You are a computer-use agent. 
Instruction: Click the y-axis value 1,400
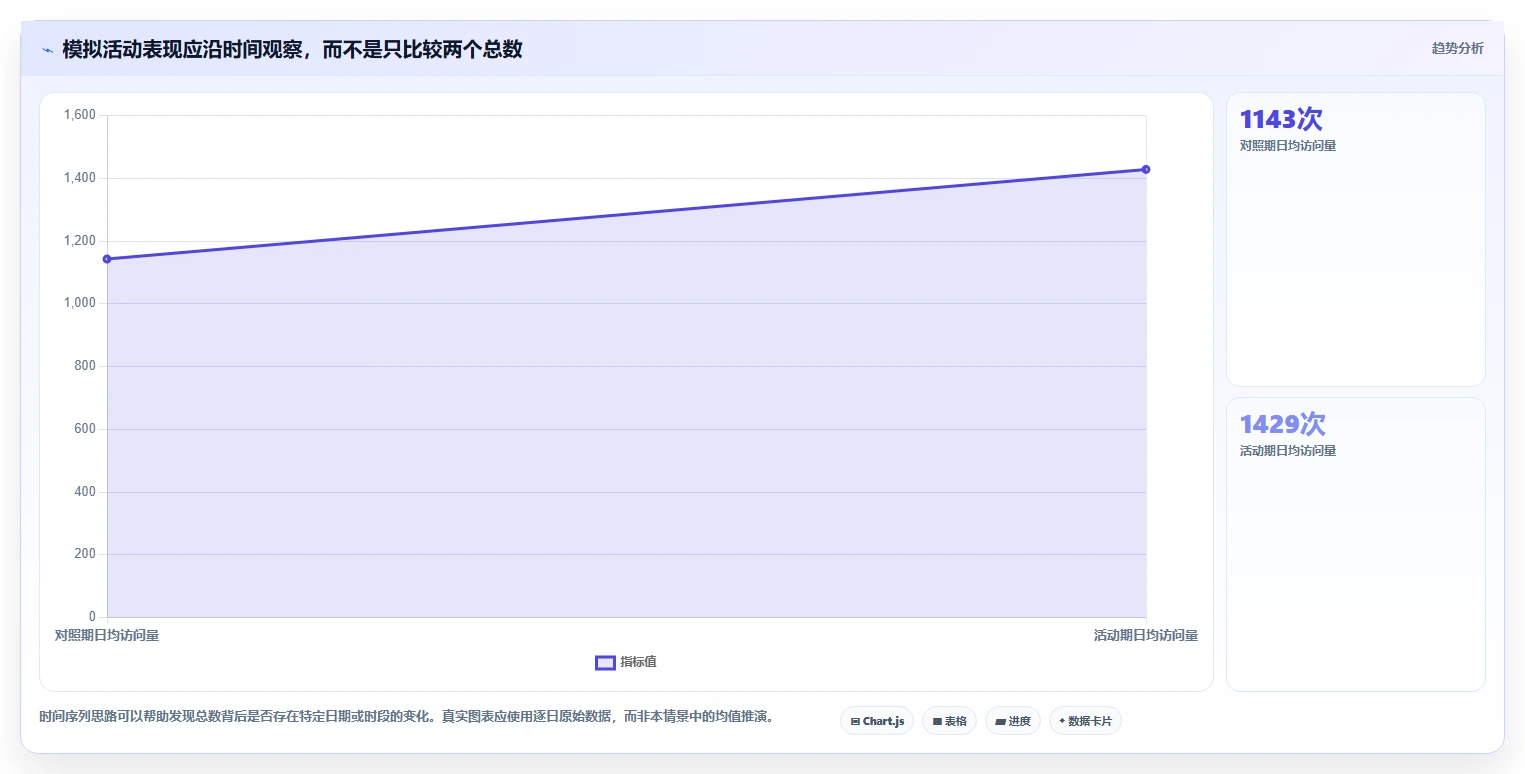[x=79, y=178]
